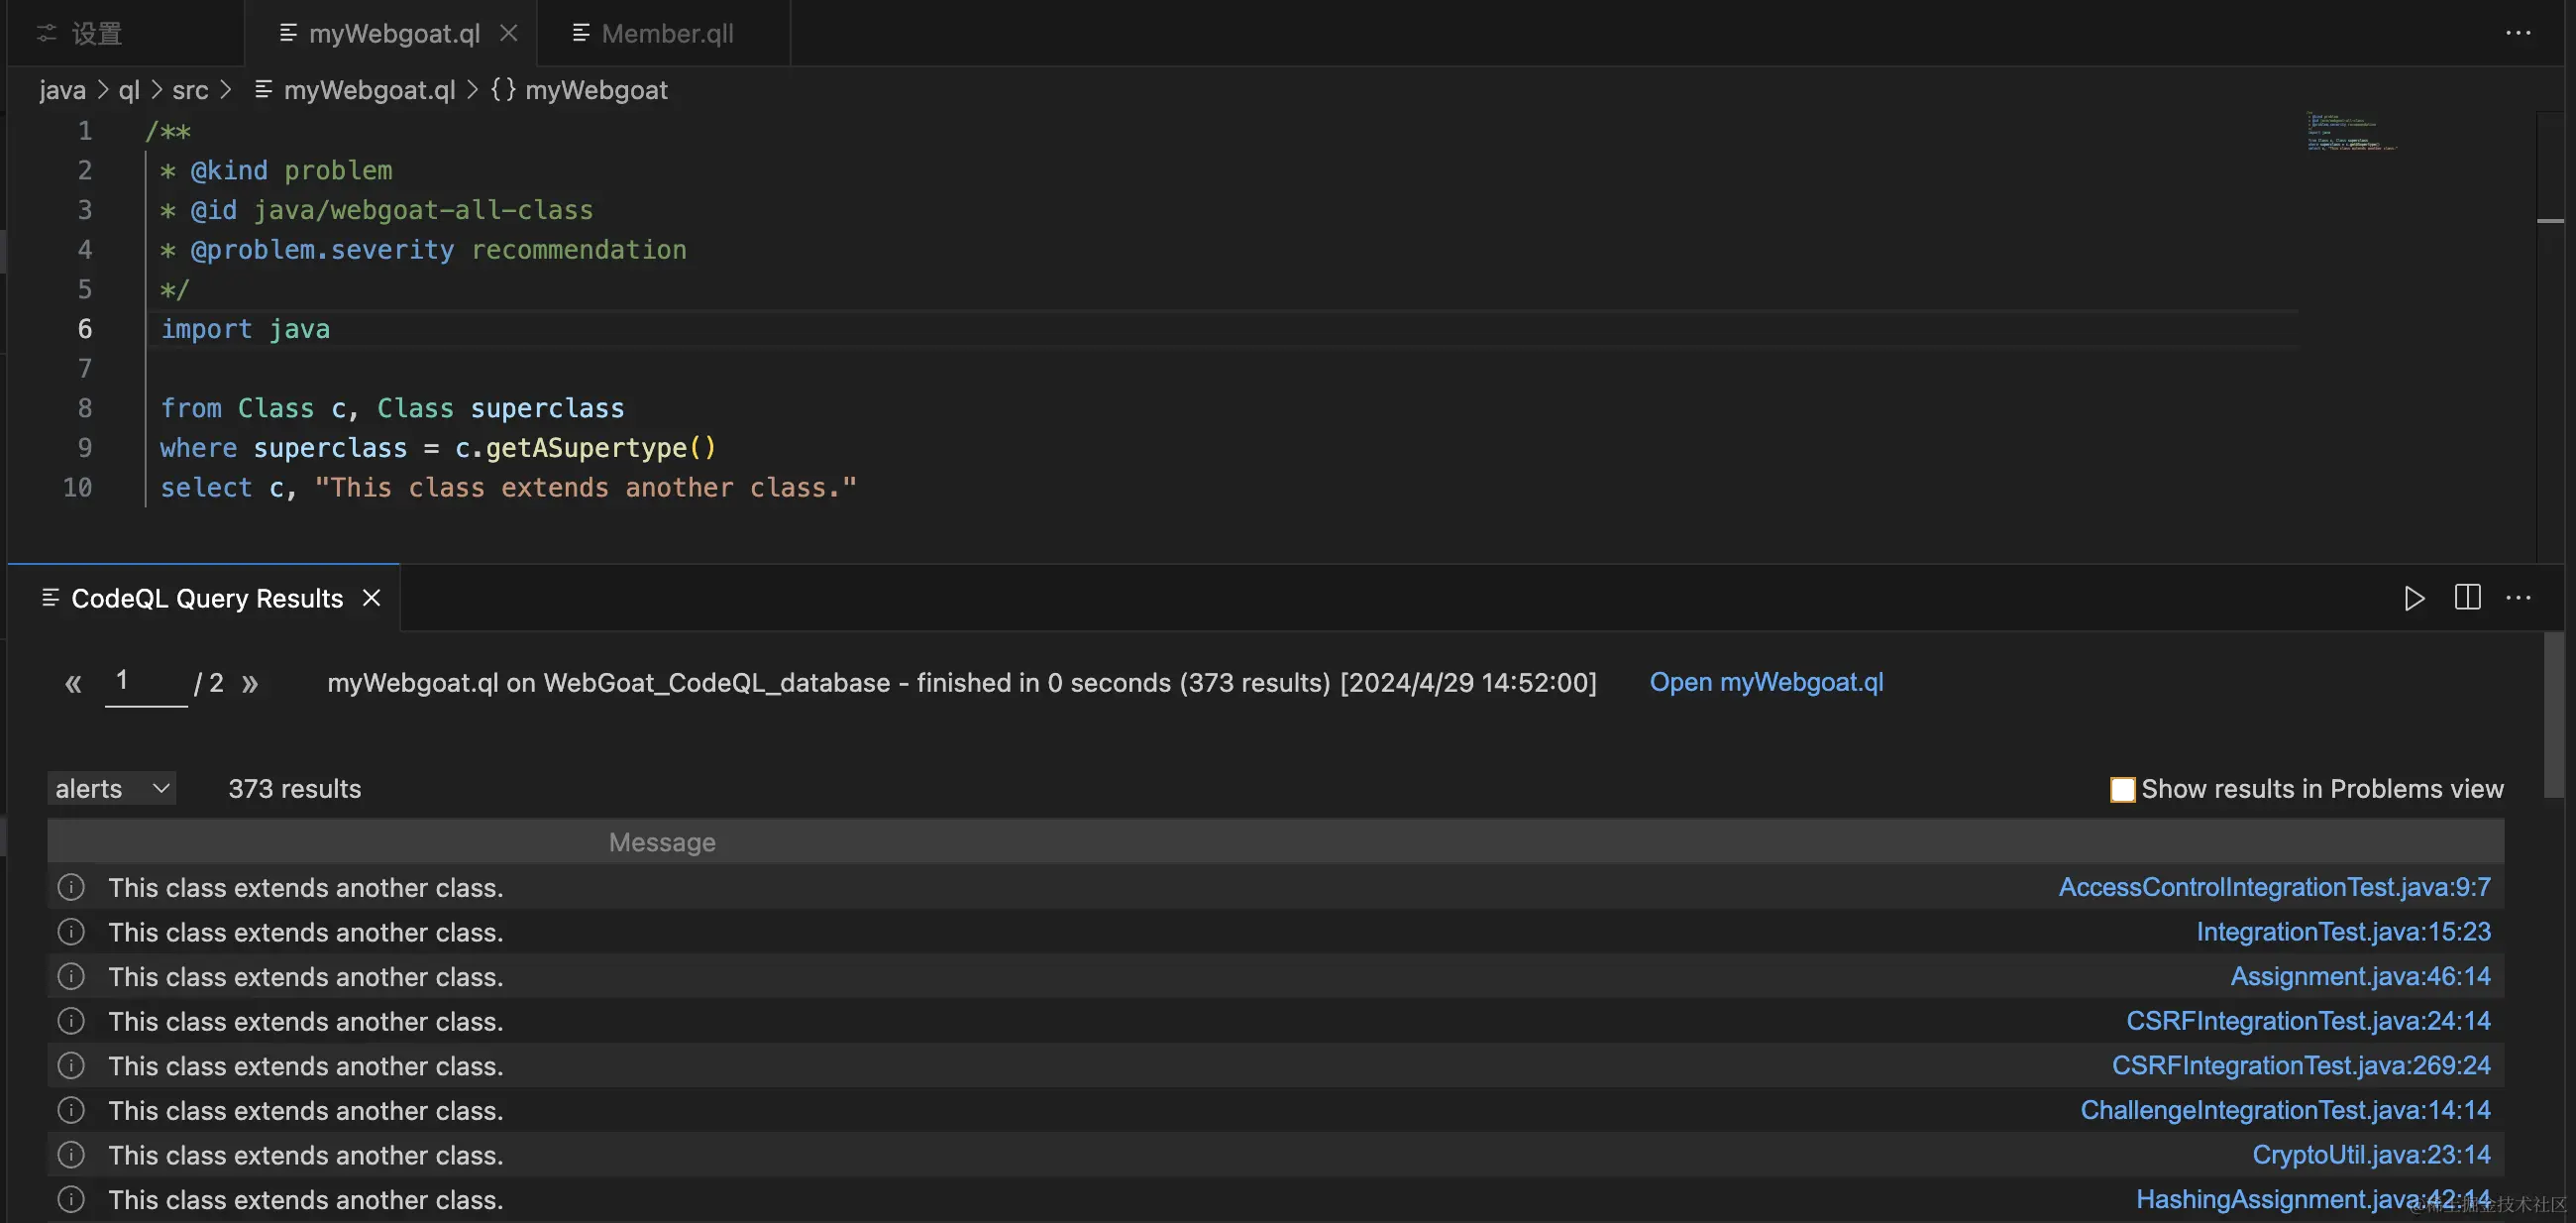Click info icon for IntegrationTest.java row

(x=71, y=932)
